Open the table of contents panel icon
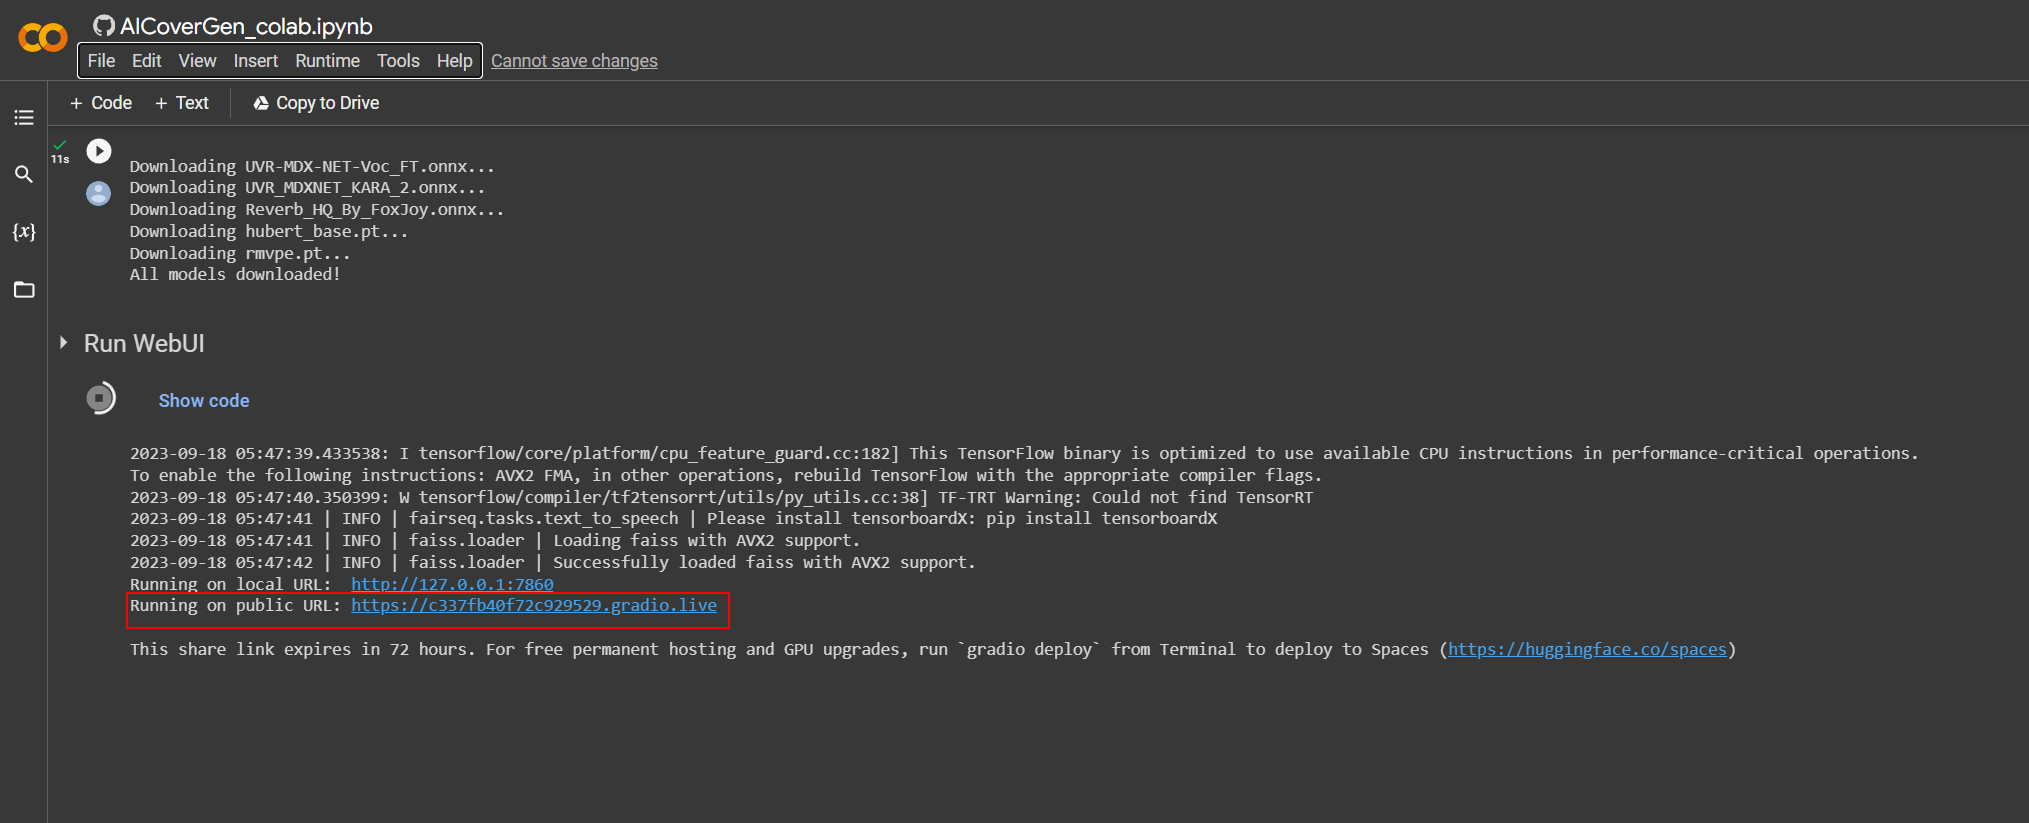2029x823 pixels. (24, 118)
